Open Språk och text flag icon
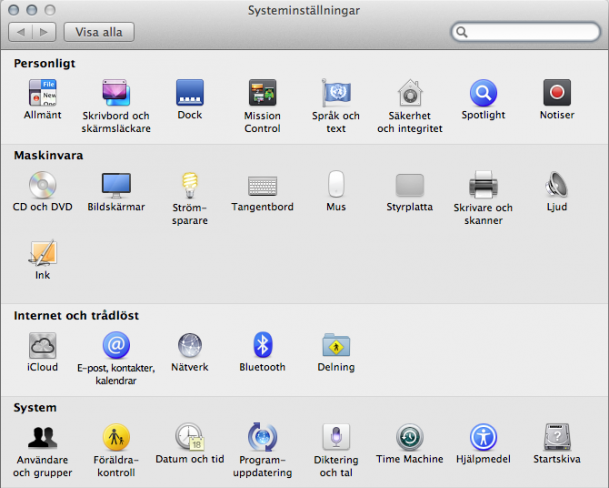Viewport: 609px width, 488px height. point(336,92)
